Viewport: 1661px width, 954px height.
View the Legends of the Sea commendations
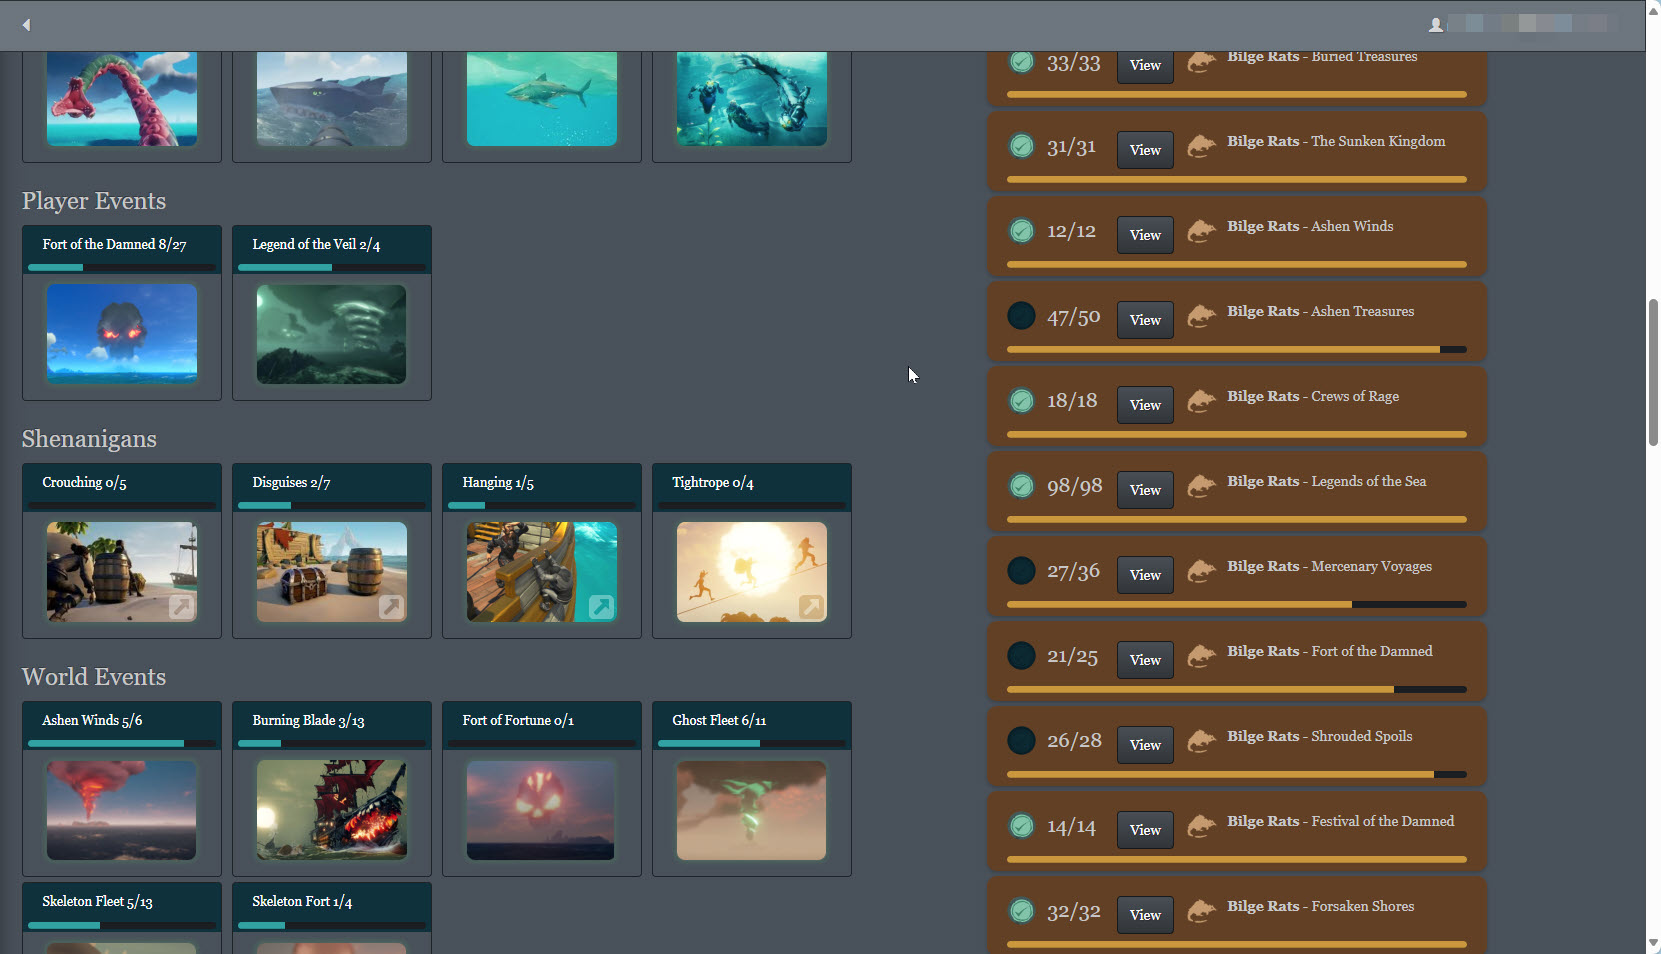1145,490
